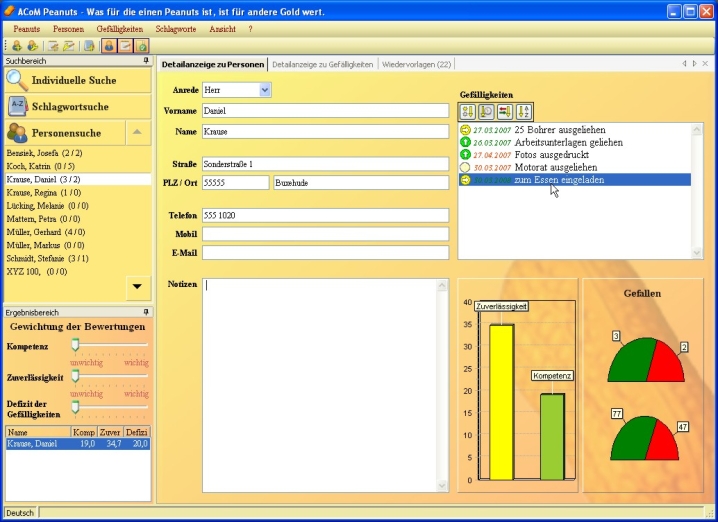Click into the Mobil input field
Viewport: 718px width, 522px height.
pos(325,234)
